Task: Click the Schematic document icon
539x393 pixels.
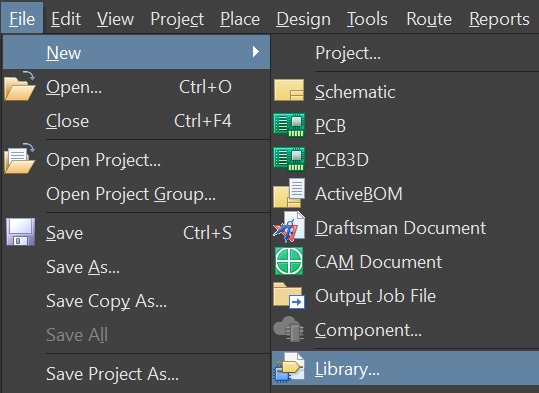Action: click(x=289, y=90)
